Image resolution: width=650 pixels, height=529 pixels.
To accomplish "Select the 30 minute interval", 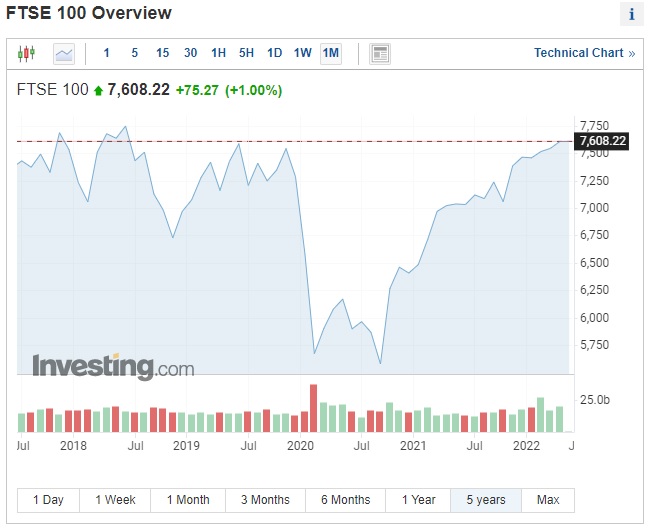I will point(191,53).
